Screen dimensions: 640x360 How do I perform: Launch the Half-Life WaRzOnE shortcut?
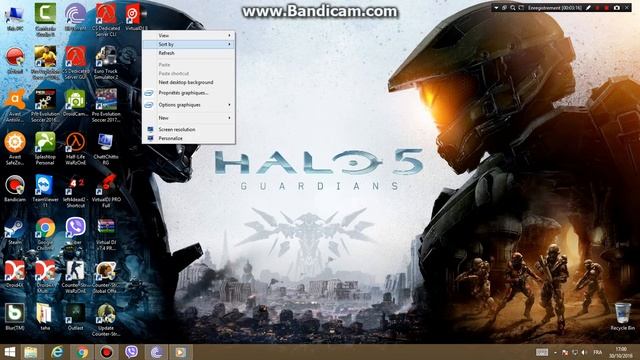pos(76,148)
